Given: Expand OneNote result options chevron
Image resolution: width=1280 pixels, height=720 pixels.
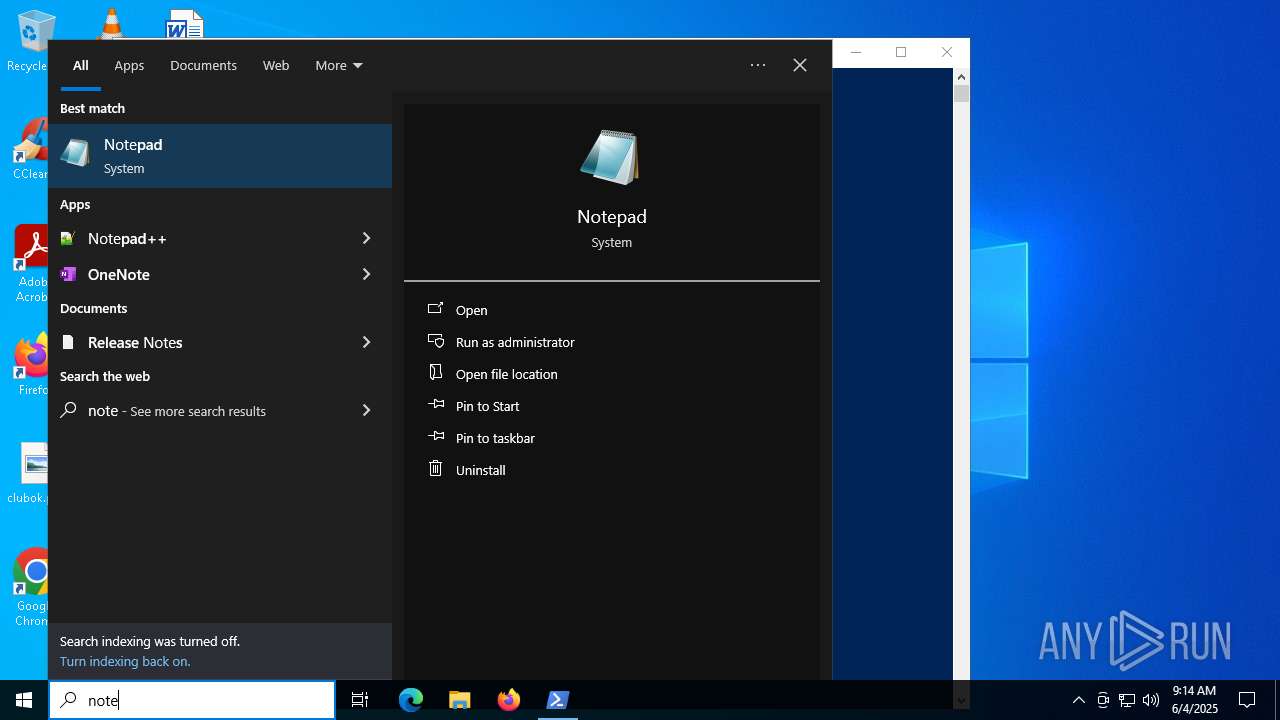Looking at the screenshot, I should 366,274.
